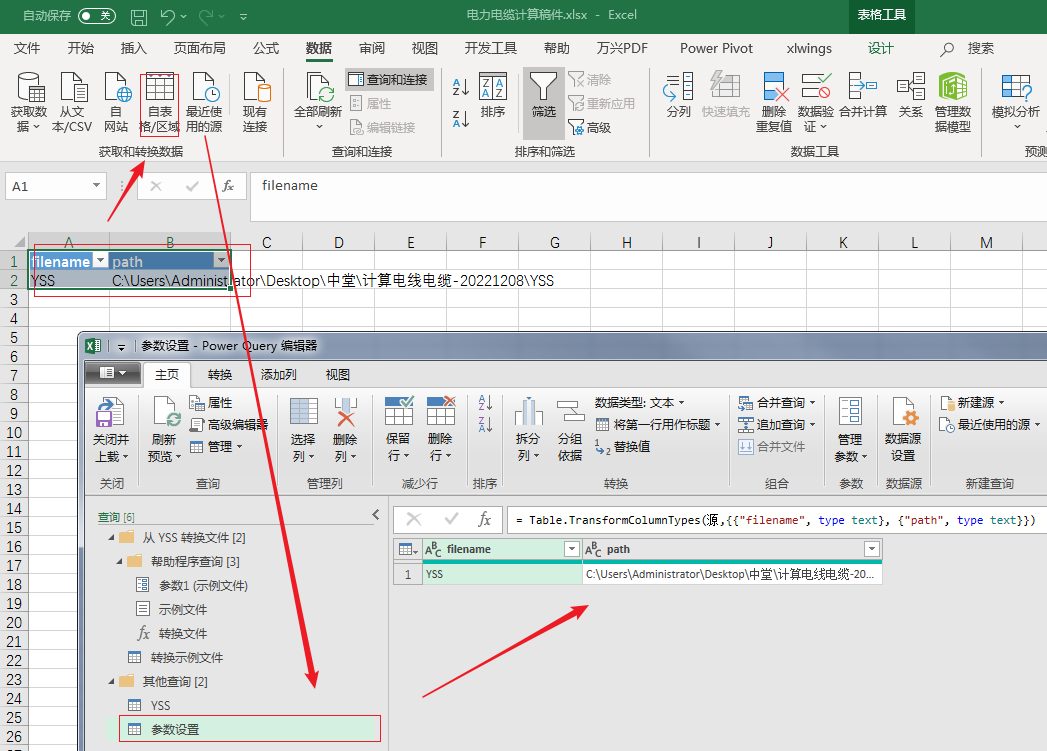Click Refresh All (全部刷新) icon
The image size is (1047, 751).
click(x=318, y=100)
